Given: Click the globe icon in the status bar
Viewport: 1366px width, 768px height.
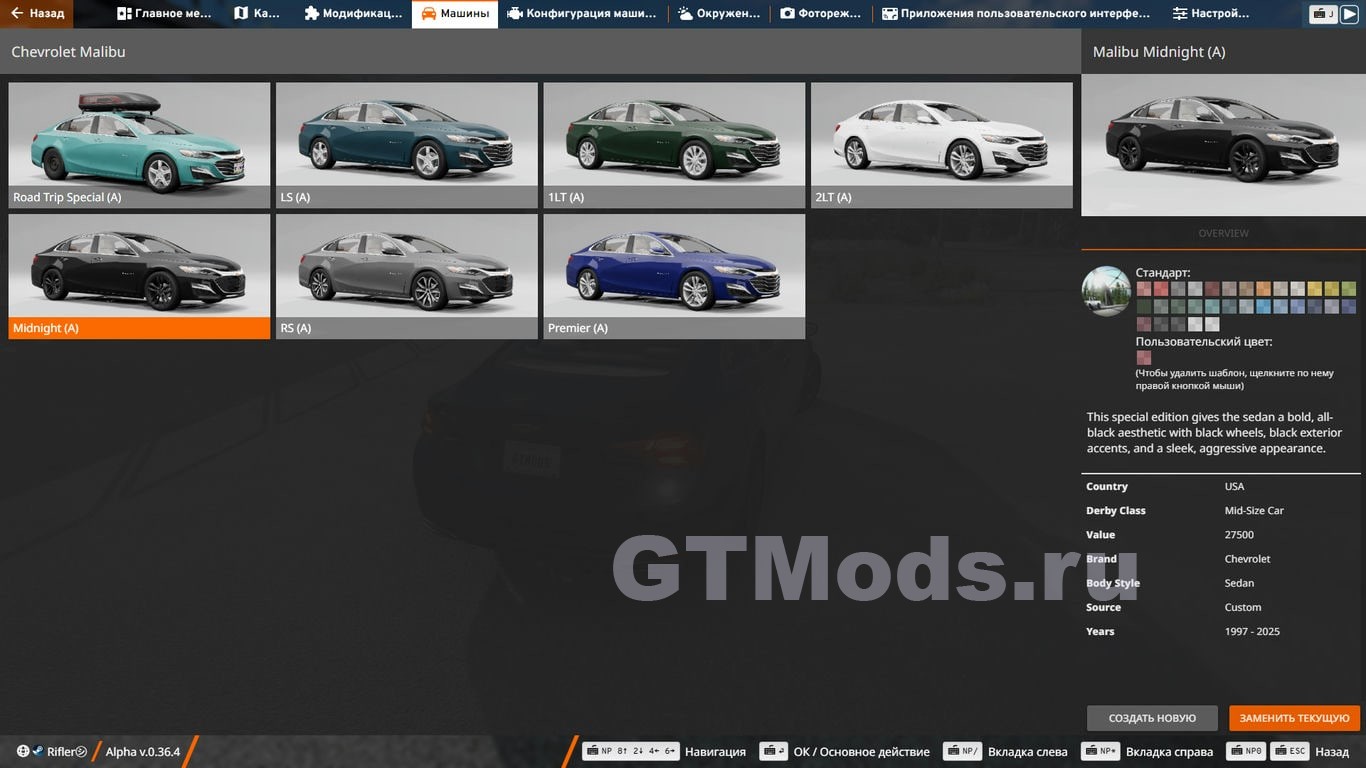Looking at the screenshot, I should click(23, 752).
